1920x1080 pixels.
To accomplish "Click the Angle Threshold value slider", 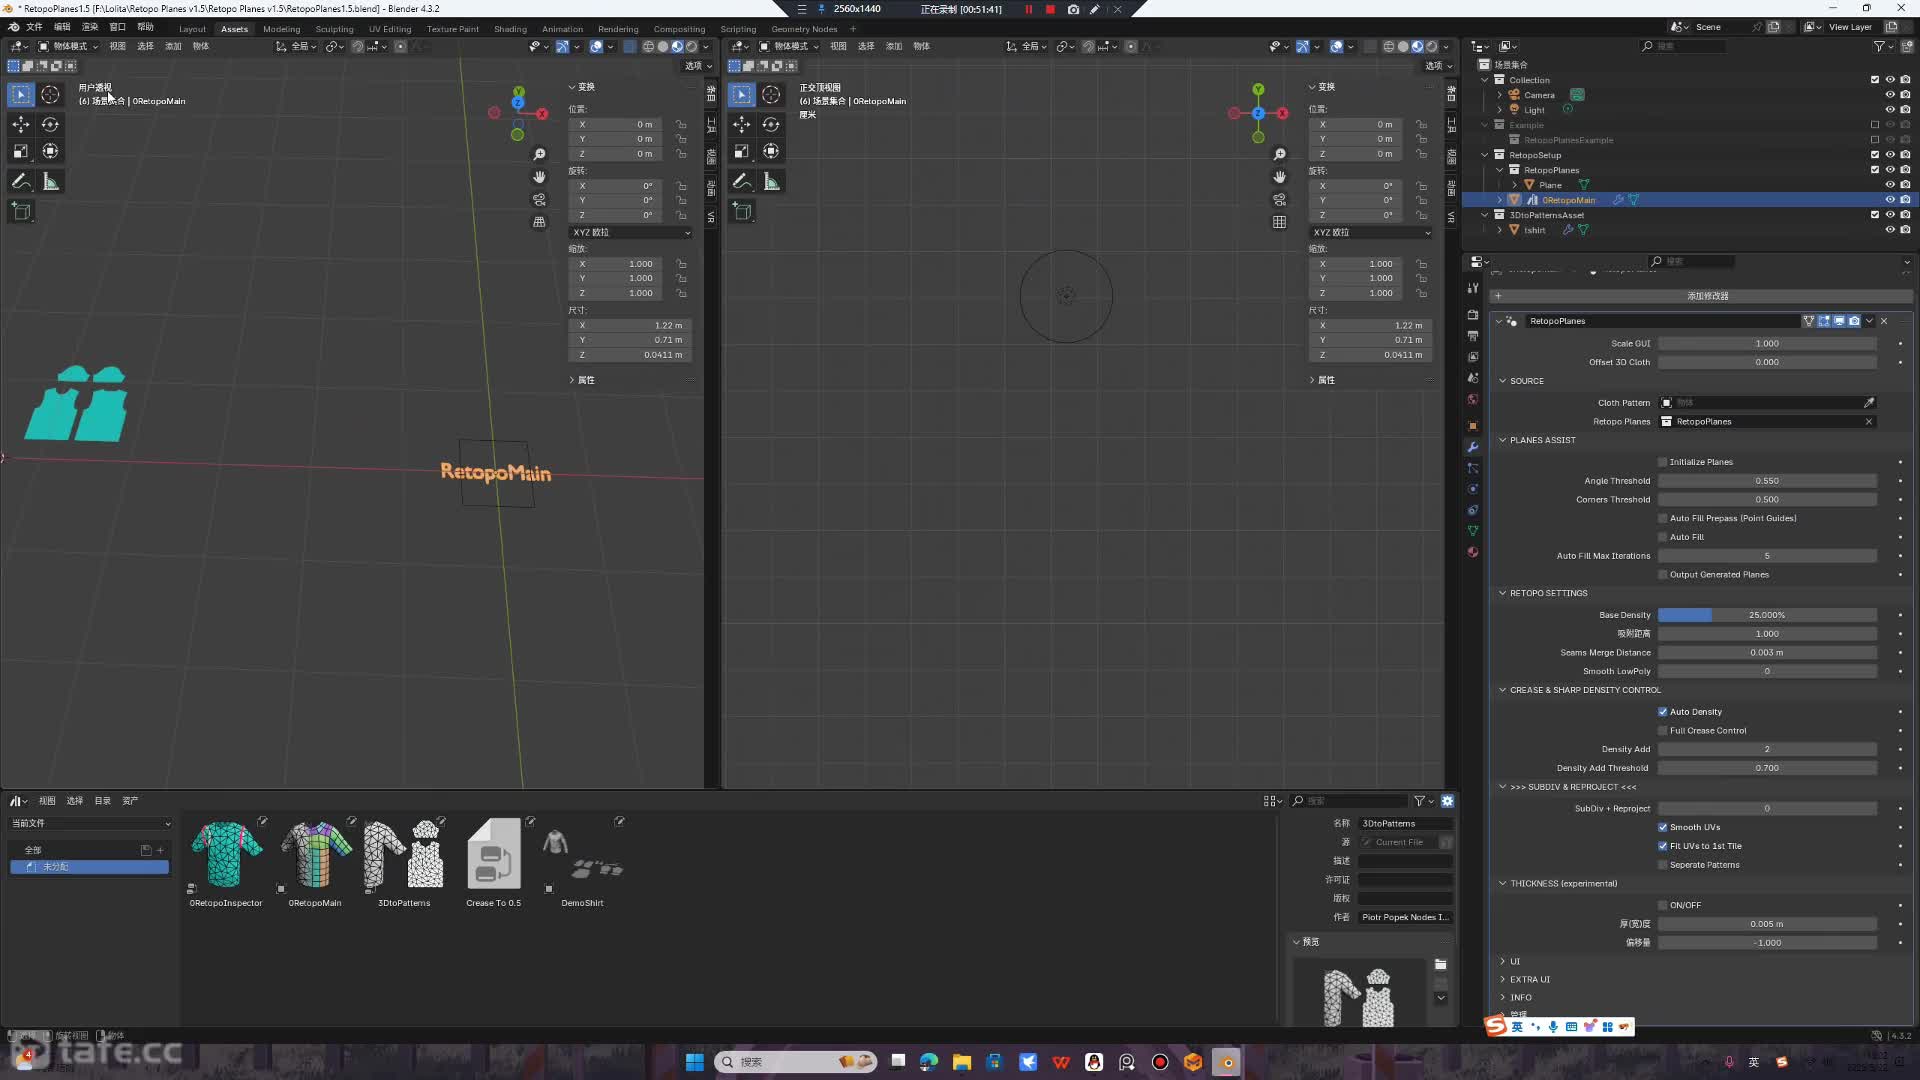I will pos(1767,481).
